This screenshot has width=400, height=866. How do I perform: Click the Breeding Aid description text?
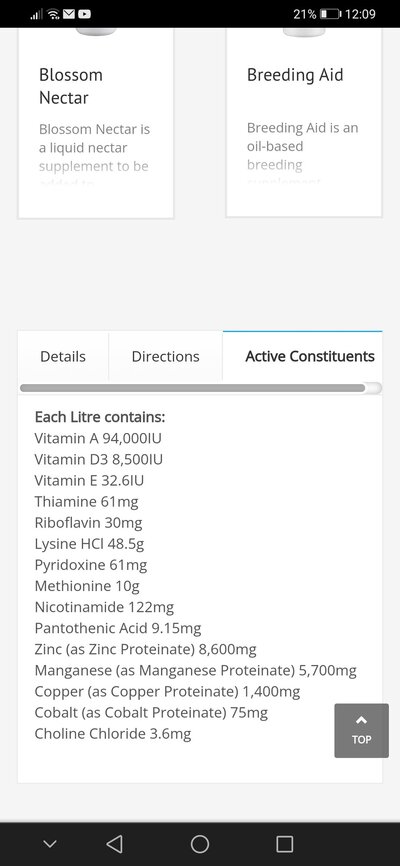click(303, 151)
